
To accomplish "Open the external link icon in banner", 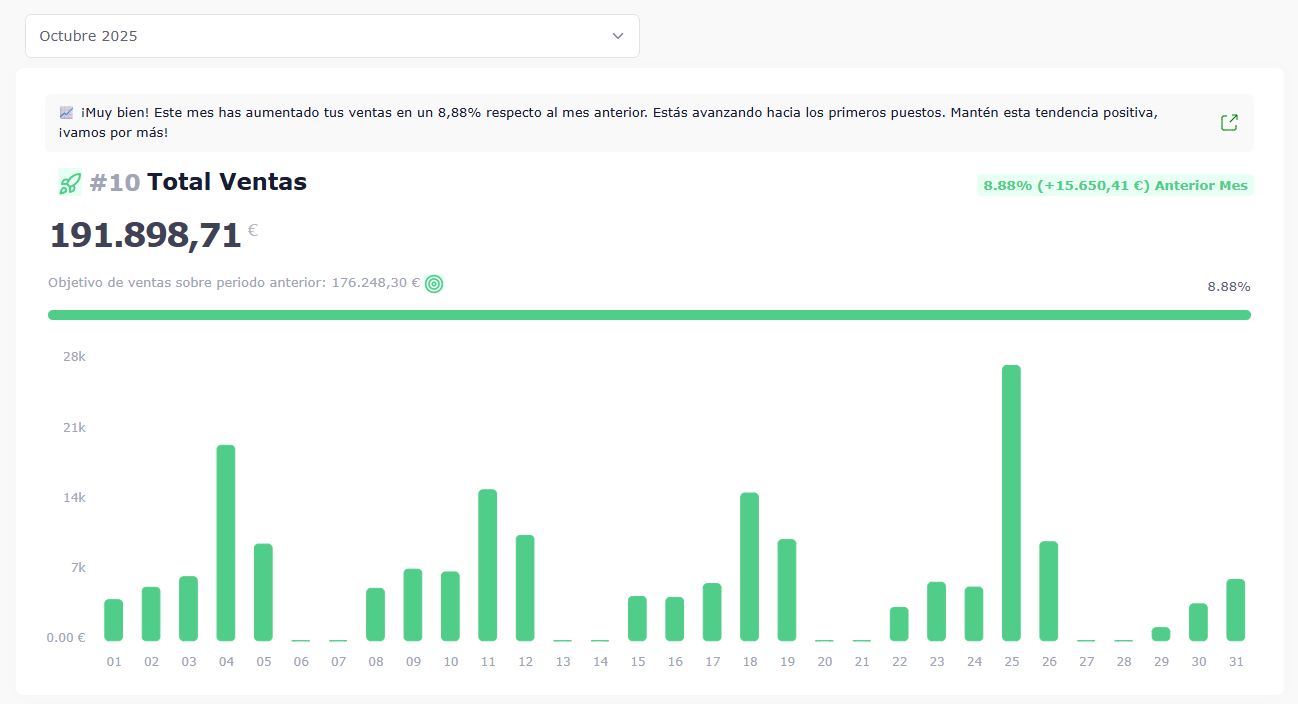I will (1229, 123).
